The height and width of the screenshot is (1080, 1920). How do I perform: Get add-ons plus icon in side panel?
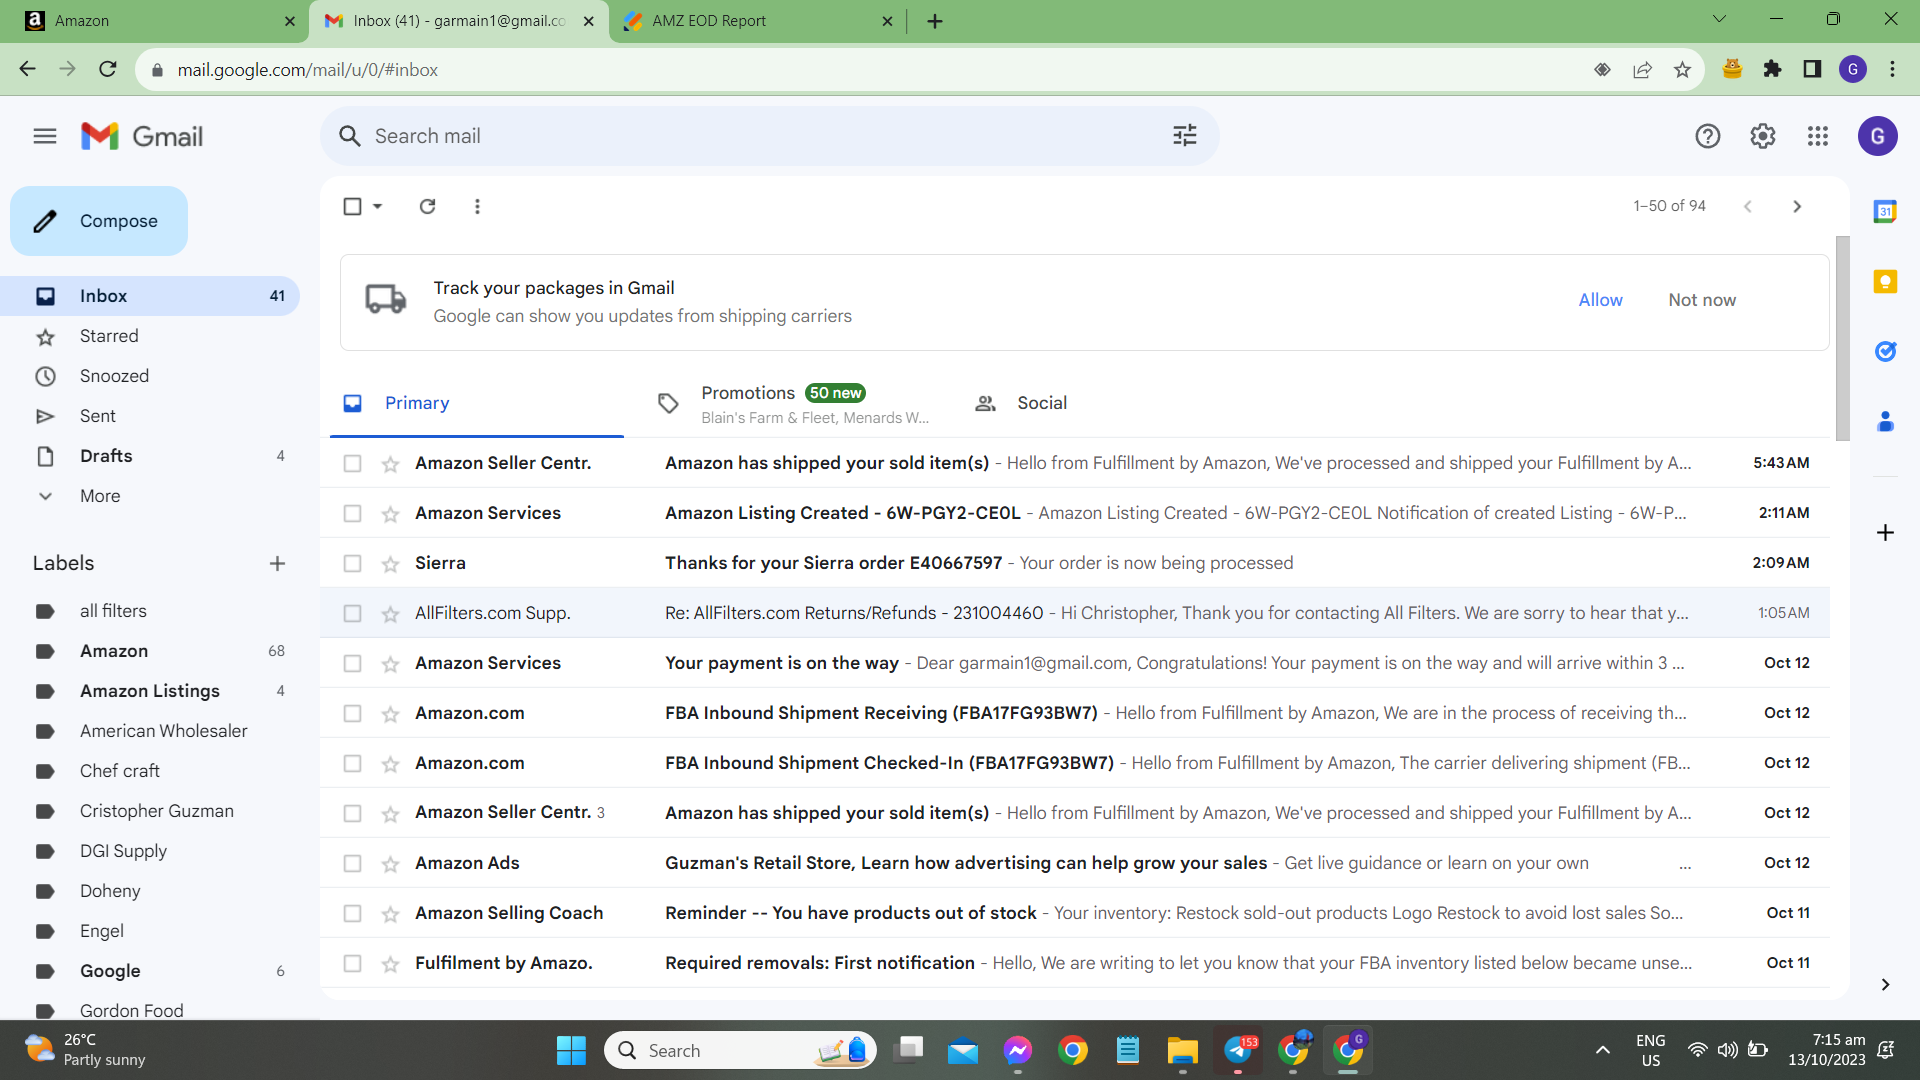pos(1885,532)
